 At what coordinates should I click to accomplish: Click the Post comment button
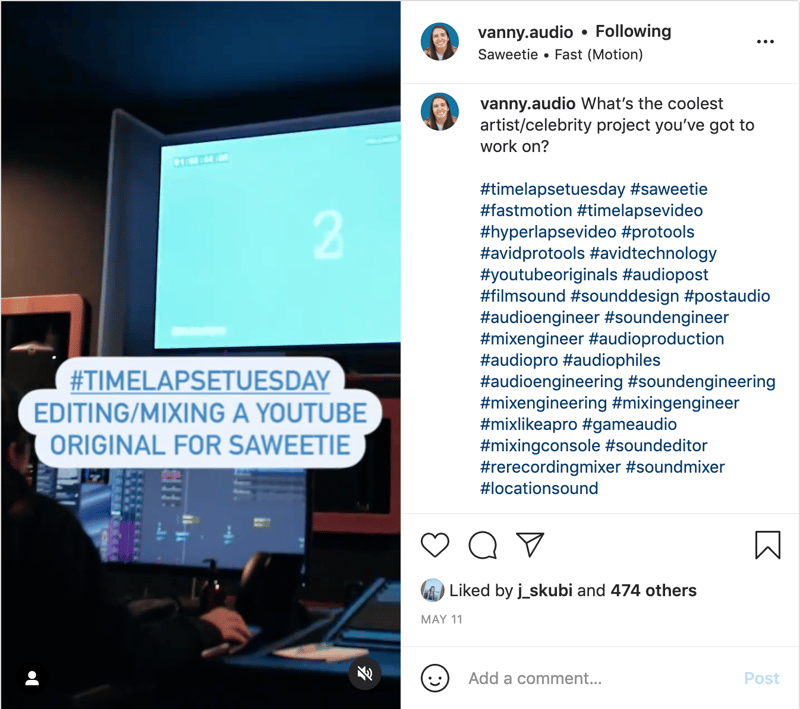[761, 678]
